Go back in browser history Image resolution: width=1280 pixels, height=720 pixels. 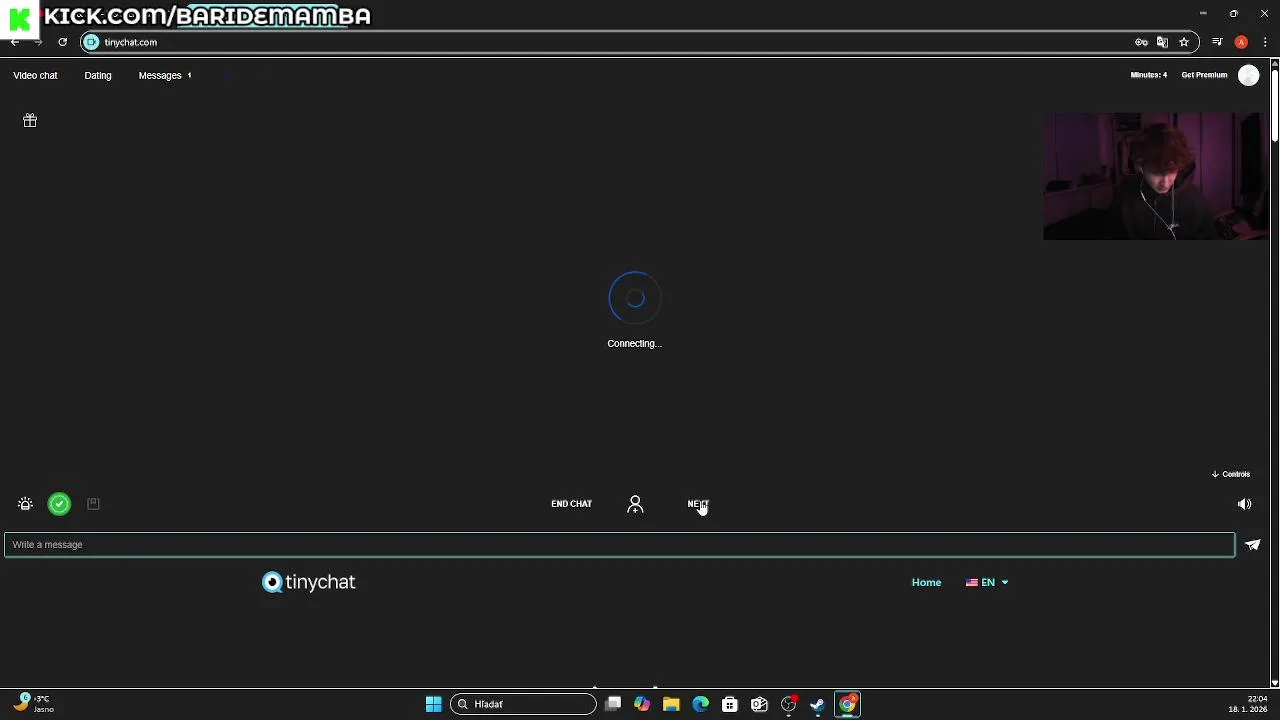pyautogui.click(x=14, y=42)
